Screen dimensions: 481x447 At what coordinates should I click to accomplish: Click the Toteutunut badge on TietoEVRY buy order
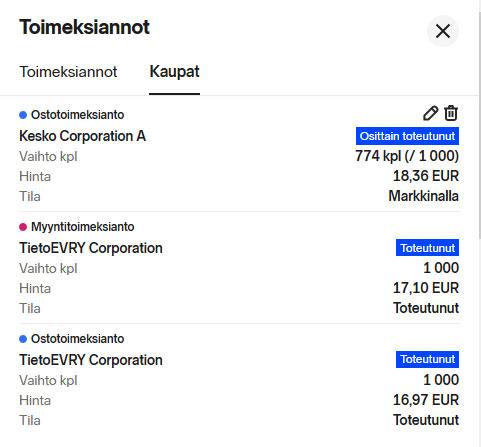point(427,359)
